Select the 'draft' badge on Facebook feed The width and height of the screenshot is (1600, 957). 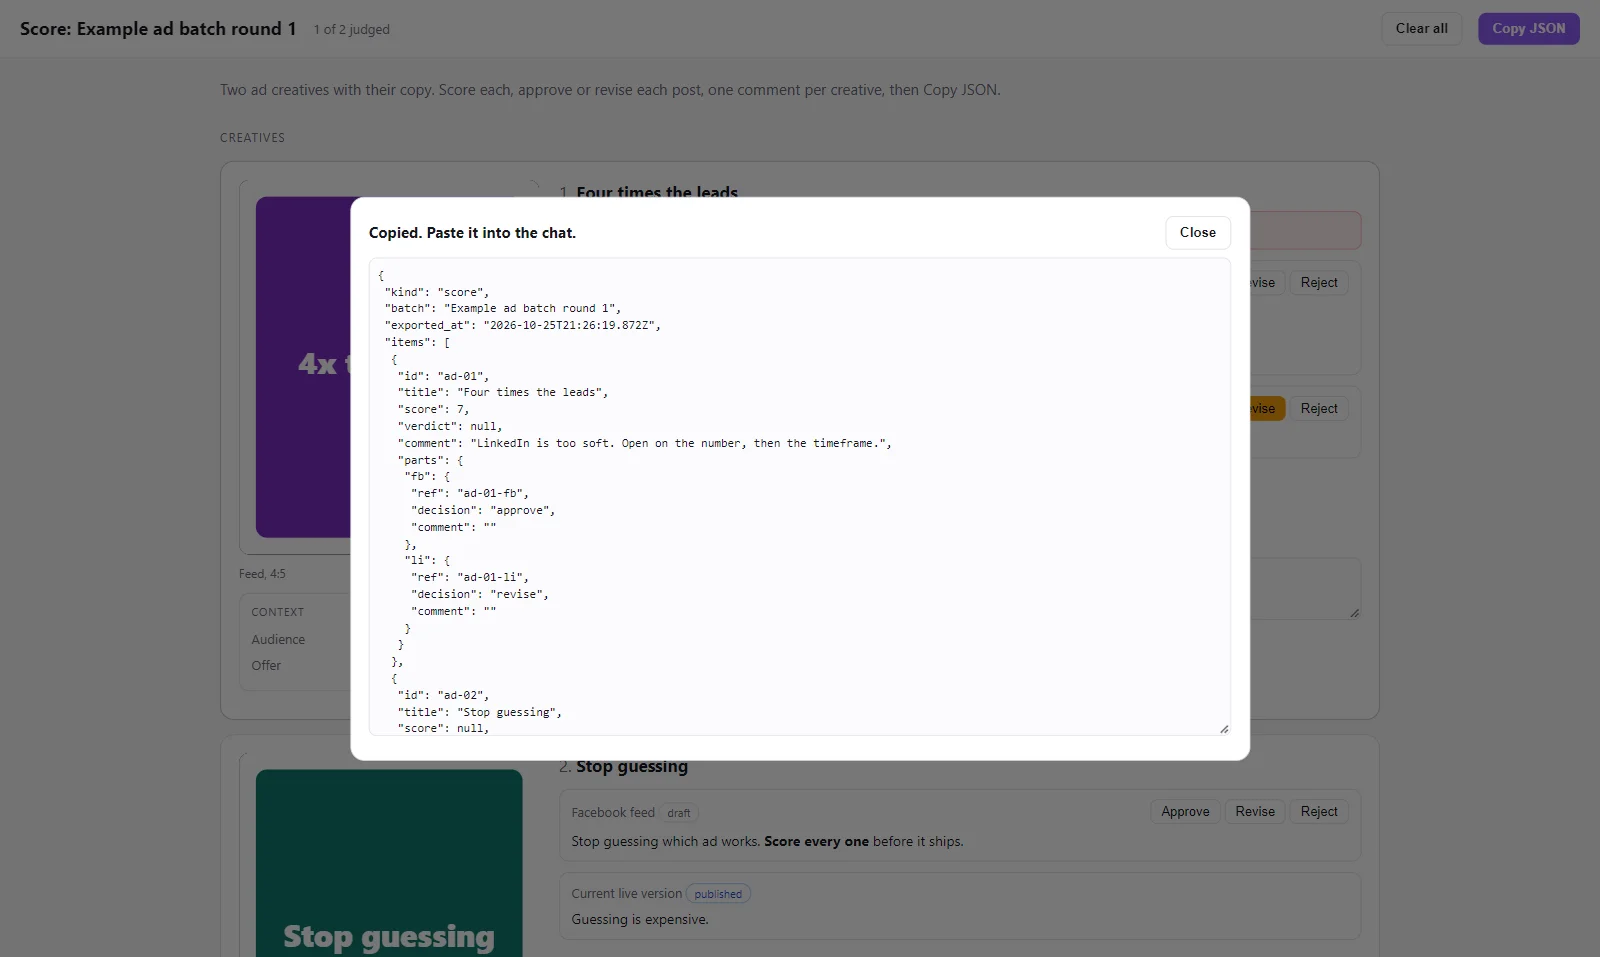(x=679, y=813)
